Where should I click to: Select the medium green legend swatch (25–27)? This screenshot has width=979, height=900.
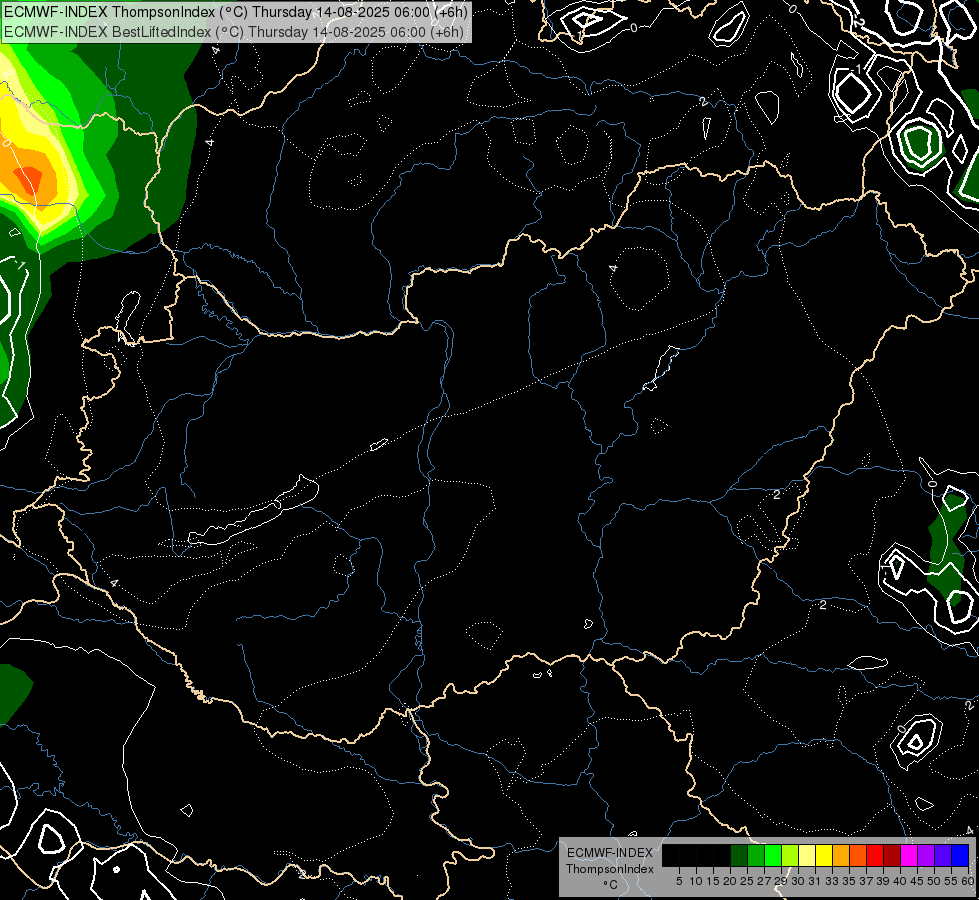(755, 855)
